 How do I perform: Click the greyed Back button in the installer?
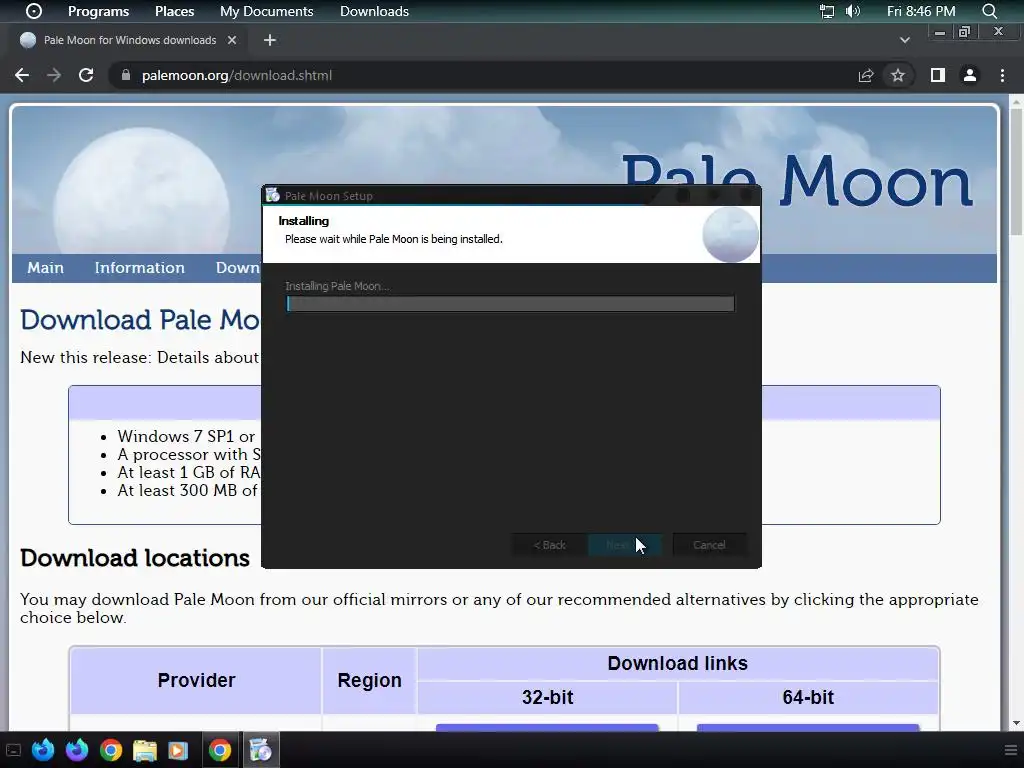[549, 545]
